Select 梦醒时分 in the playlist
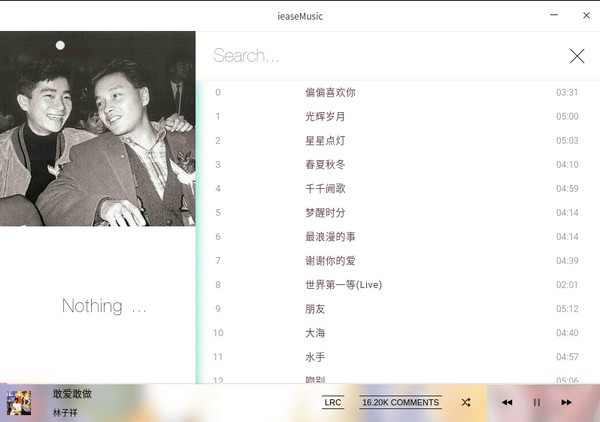The width and height of the screenshot is (600, 422). [324, 213]
